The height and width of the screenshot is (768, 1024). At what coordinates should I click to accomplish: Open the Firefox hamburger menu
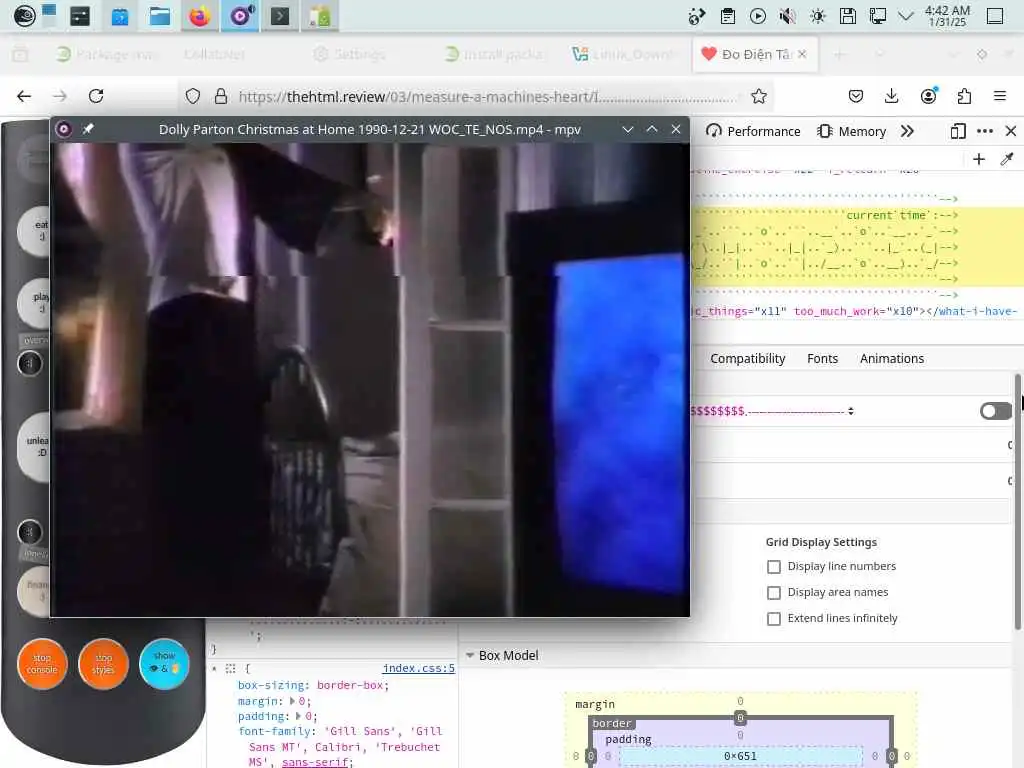1000,97
